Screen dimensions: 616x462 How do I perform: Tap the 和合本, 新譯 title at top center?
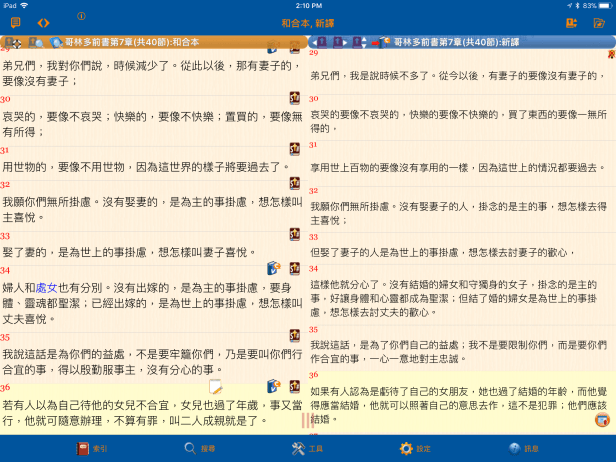coord(307,23)
